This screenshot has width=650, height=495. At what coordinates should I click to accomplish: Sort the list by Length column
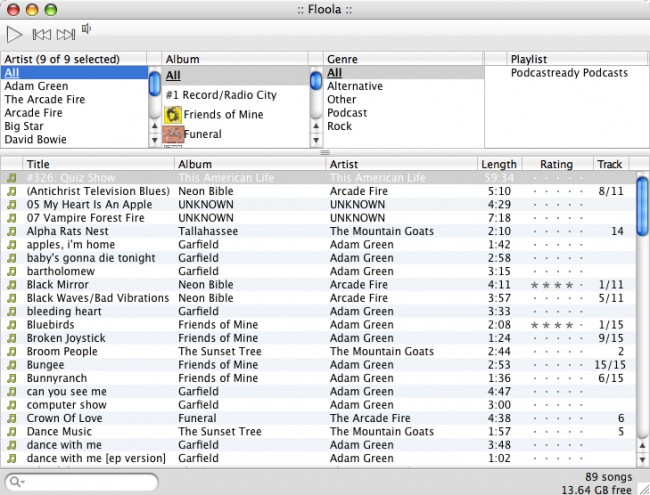[498, 164]
